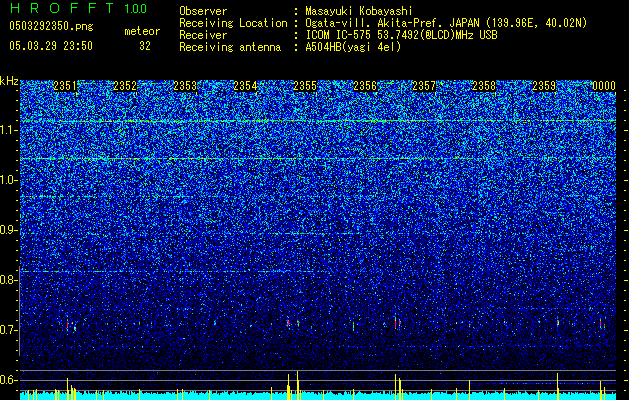Select observer name Masayuki Kobayashi
The image size is (629, 400).
pos(359,11)
